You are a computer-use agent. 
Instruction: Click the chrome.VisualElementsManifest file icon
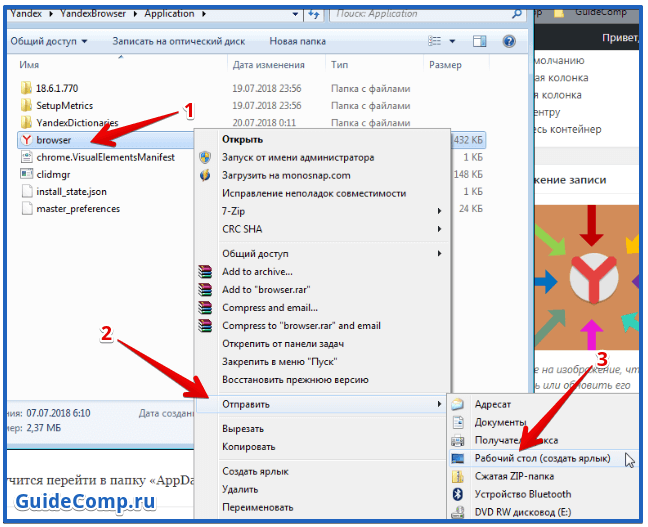26,157
